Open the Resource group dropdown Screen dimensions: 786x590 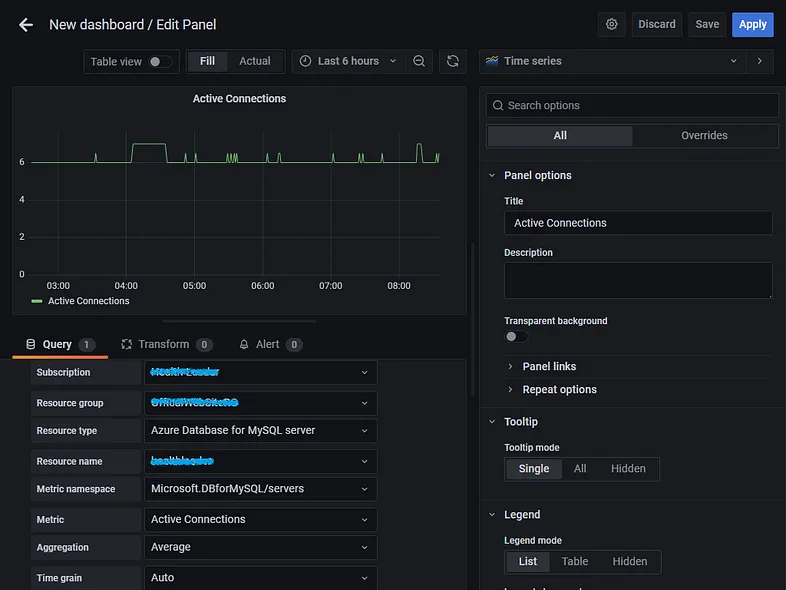pyautogui.click(x=261, y=403)
